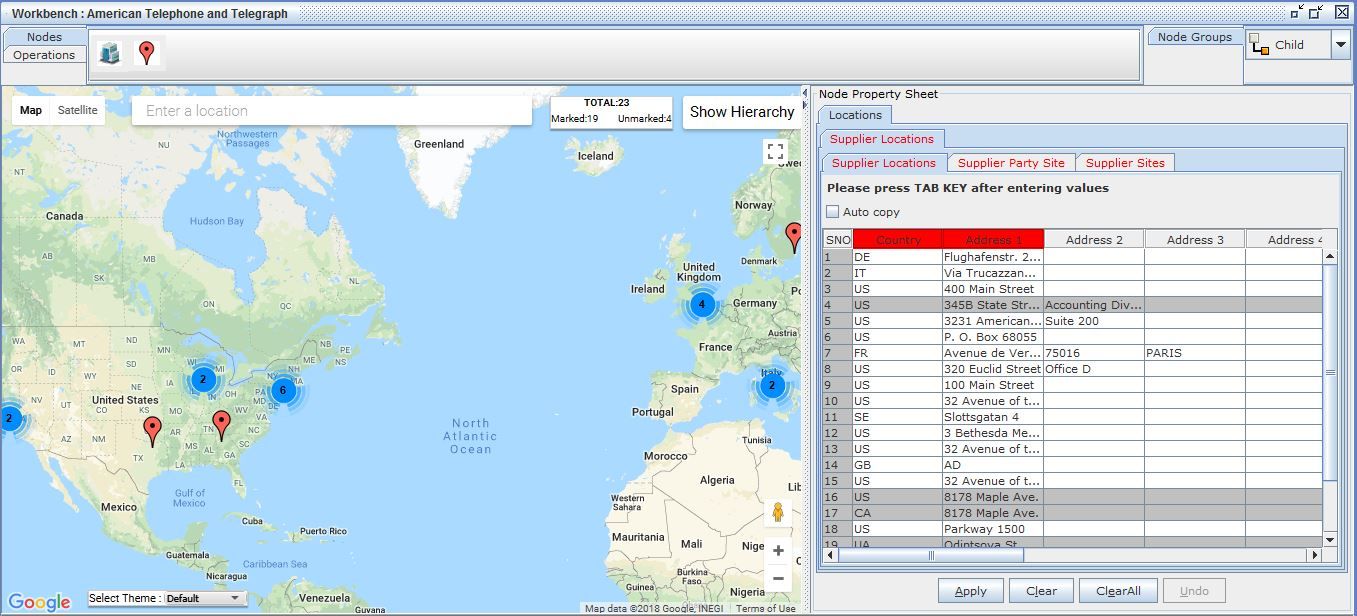Image resolution: width=1357 pixels, height=616 pixels.
Task: Select the 'PARIS' cell in row 7
Action: (x=1195, y=353)
